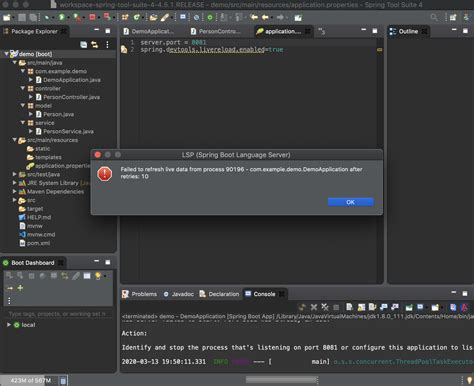Expand the local node in Boot Dashboard

[9, 325]
